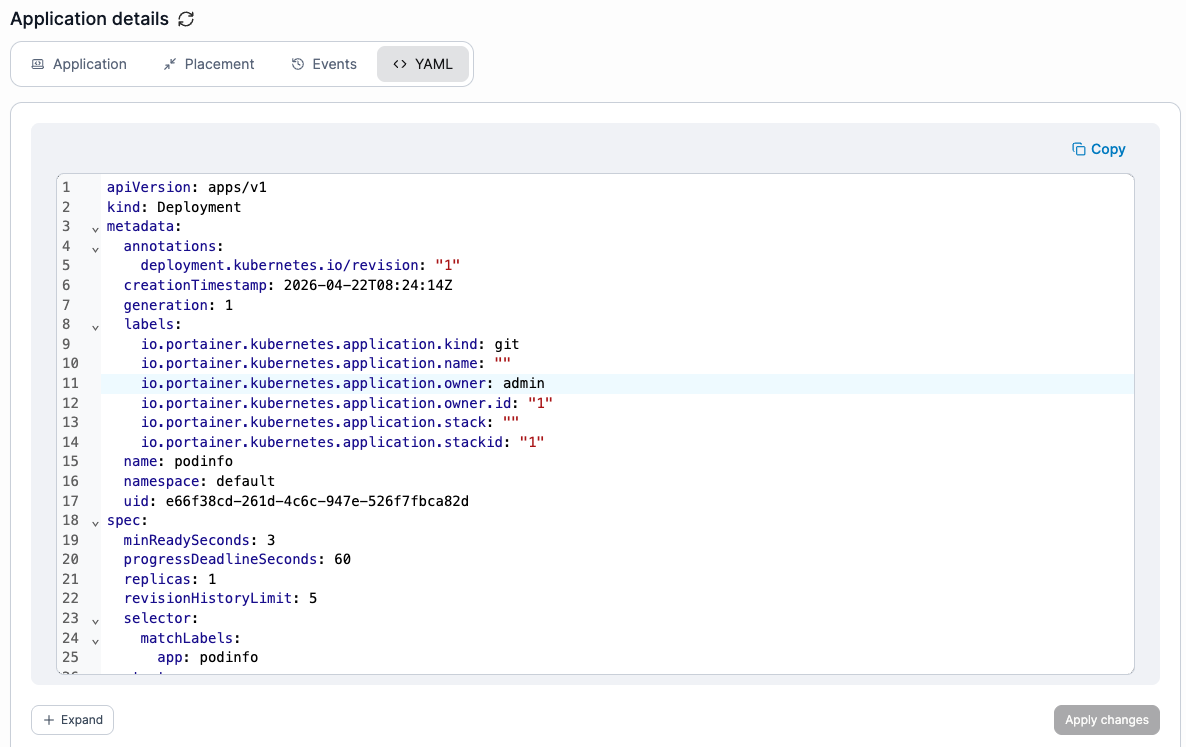
Task: Click the plus icon on Expand button
Action: 49,720
